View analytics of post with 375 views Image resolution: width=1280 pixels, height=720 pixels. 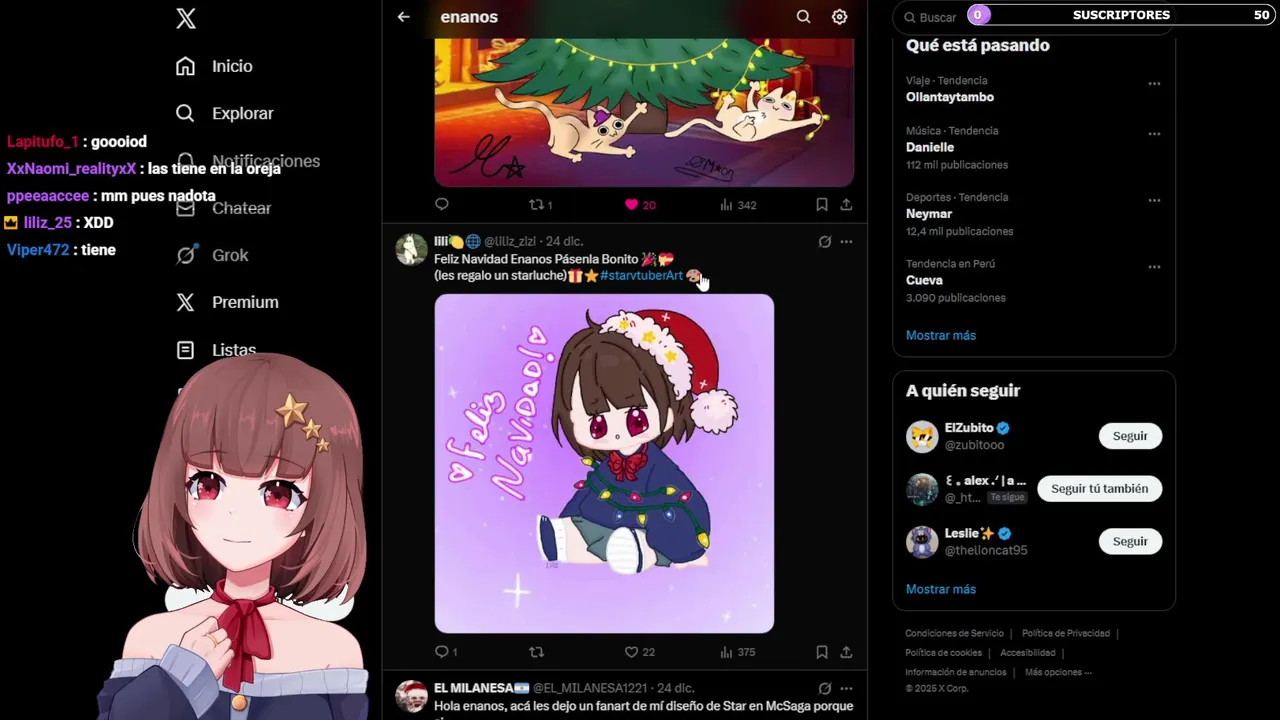(737, 652)
